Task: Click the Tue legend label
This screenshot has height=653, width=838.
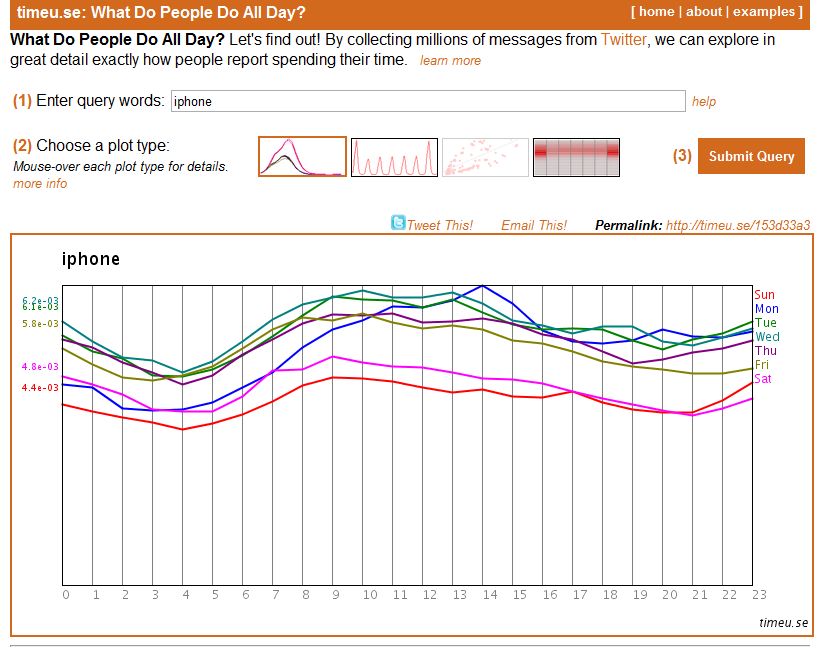Action: click(x=765, y=322)
